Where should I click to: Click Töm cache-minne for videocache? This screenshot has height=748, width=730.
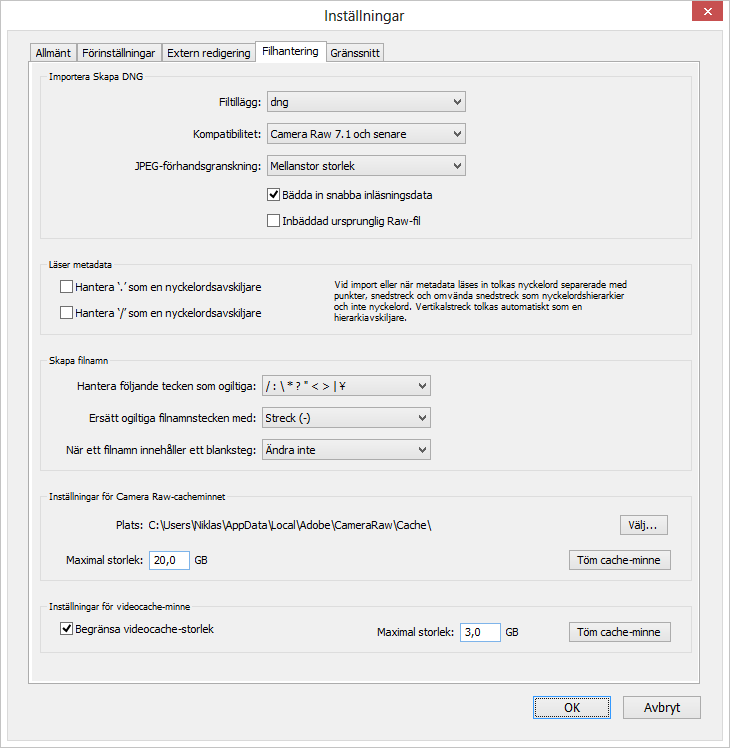pos(619,632)
